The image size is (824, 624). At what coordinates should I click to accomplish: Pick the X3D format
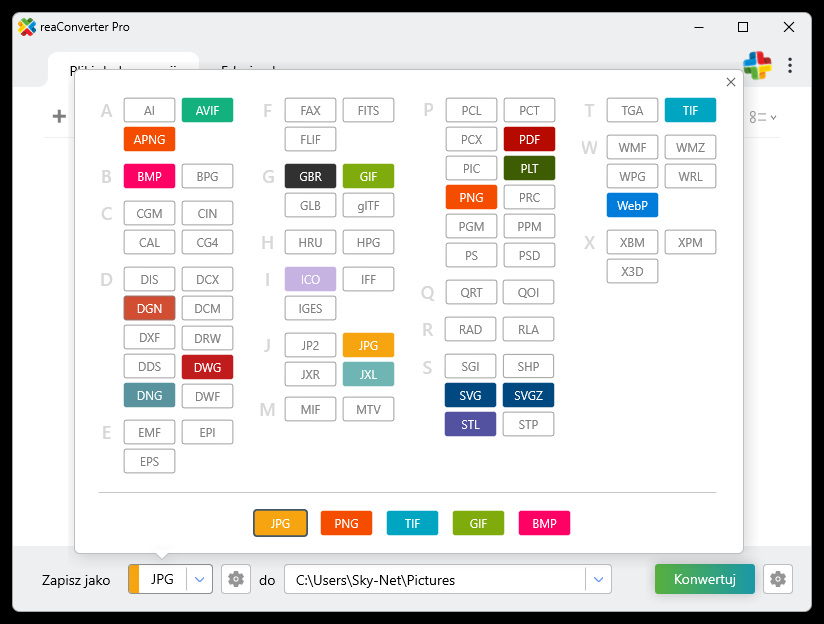632,271
